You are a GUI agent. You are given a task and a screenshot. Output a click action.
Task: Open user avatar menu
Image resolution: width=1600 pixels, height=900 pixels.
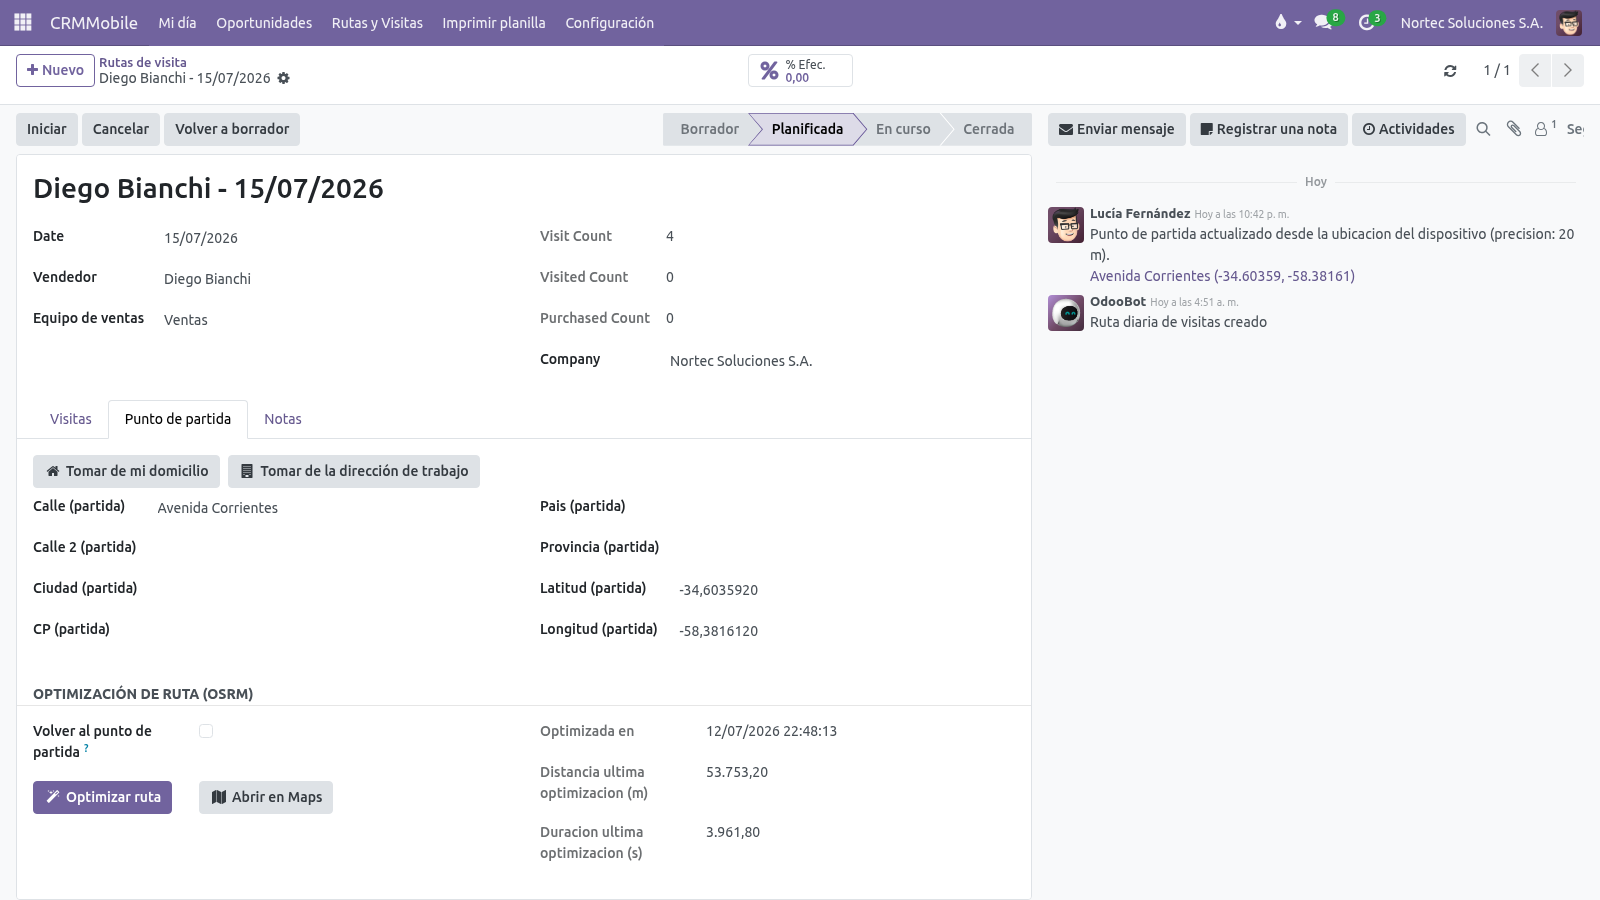[x=1569, y=22]
